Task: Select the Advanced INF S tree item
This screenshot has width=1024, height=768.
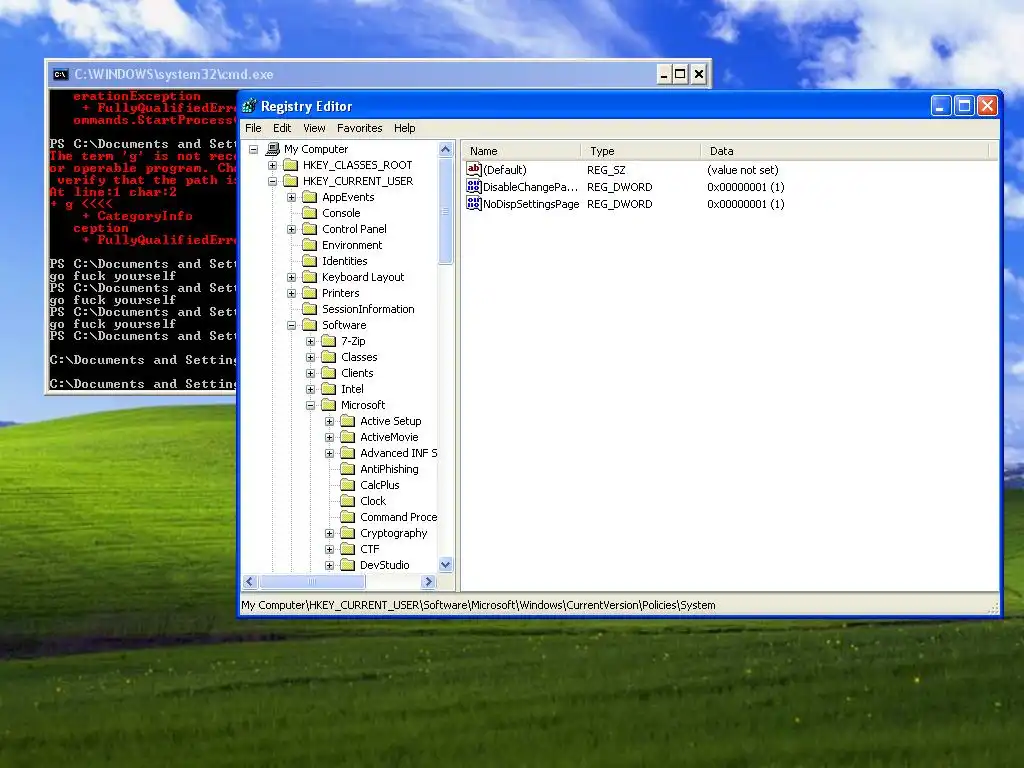Action: (398, 453)
